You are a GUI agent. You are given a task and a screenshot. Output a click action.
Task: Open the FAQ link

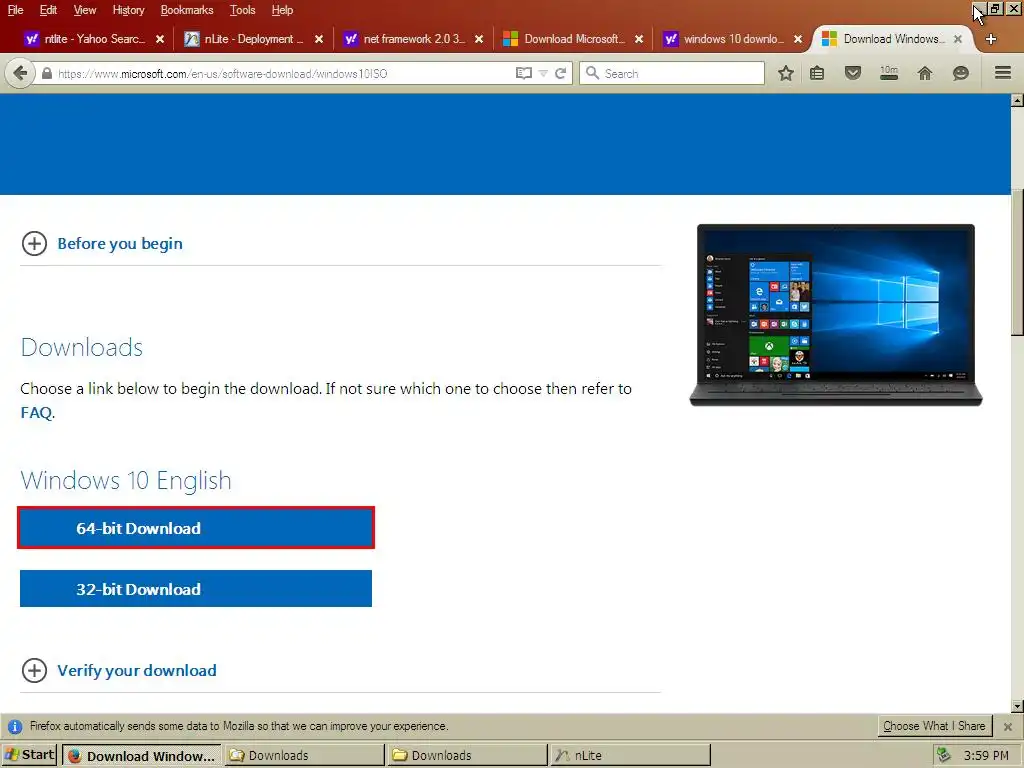click(36, 413)
